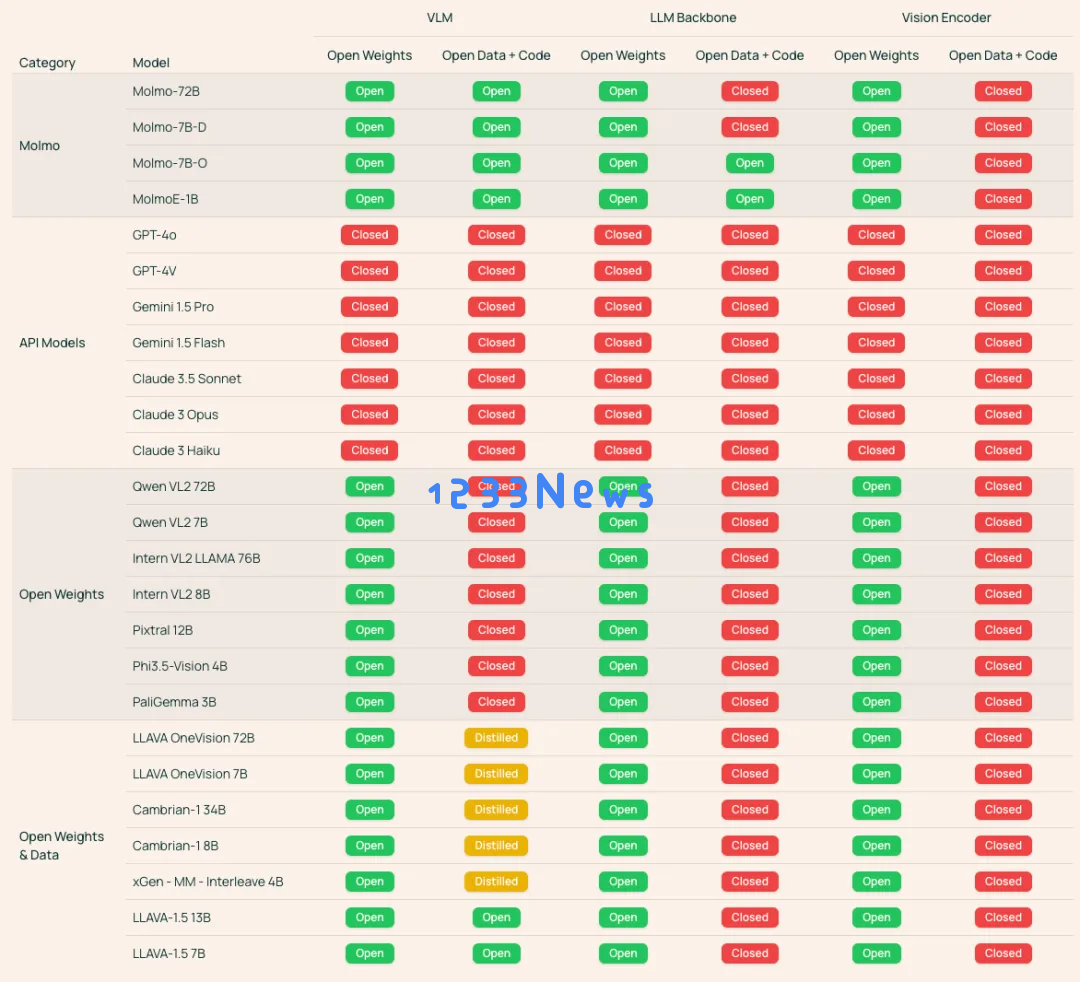The width and height of the screenshot is (1080, 982).
Task: Select the PaliGemma 3B model name
Action: (x=174, y=702)
